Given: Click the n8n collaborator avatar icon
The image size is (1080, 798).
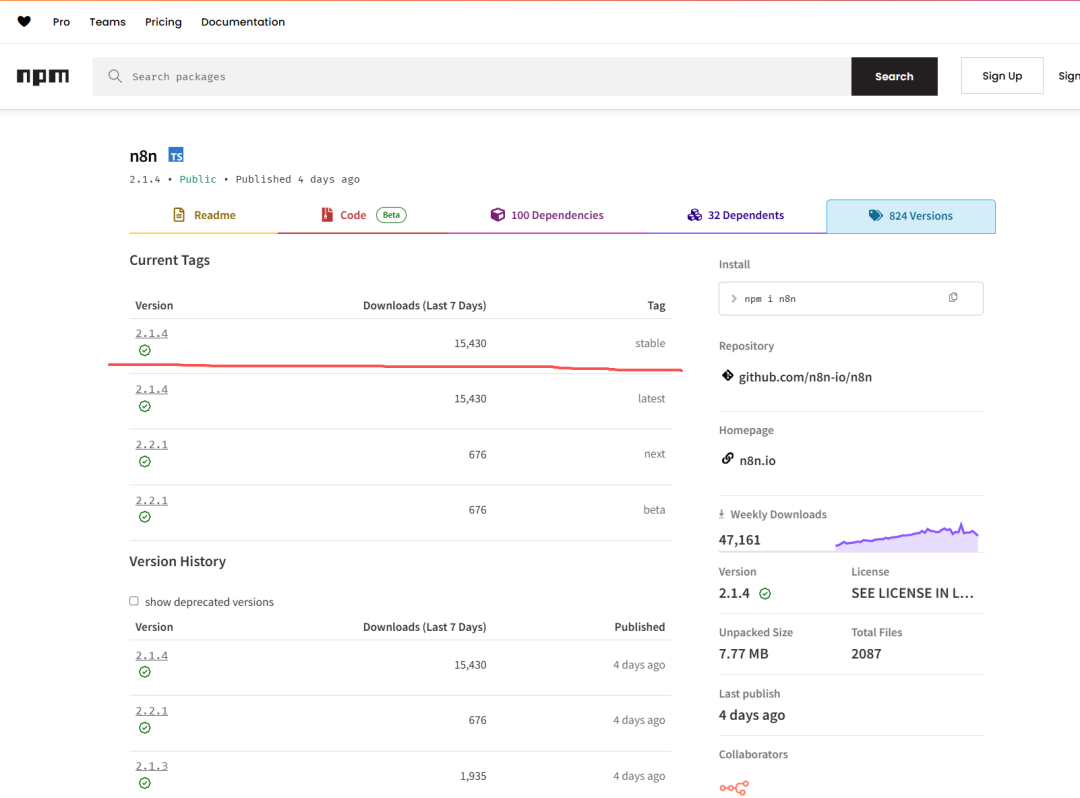Looking at the screenshot, I should pyautogui.click(x=733, y=788).
